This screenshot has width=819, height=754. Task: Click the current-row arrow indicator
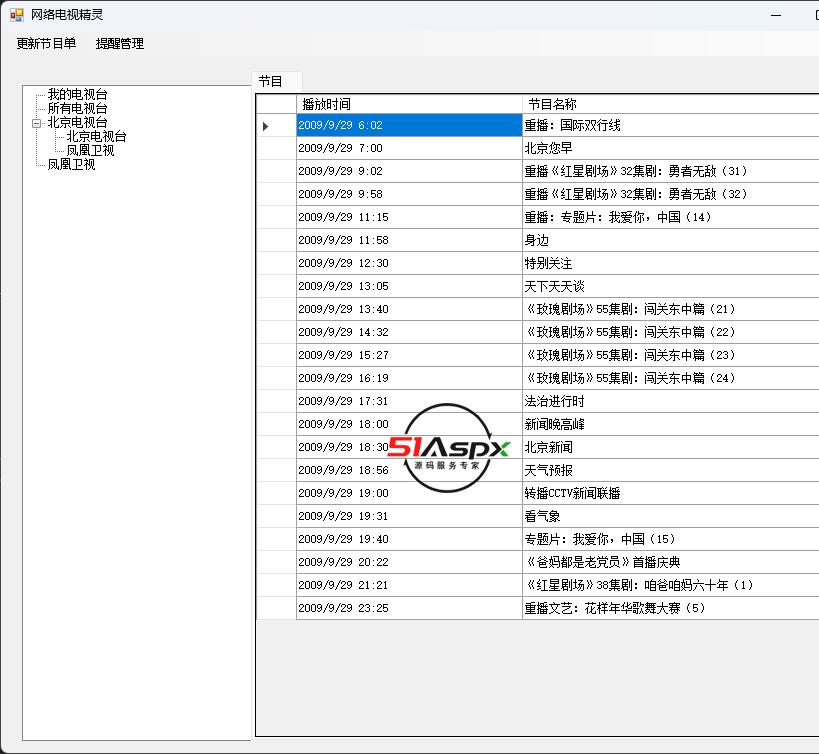click(x=266, y=126)
